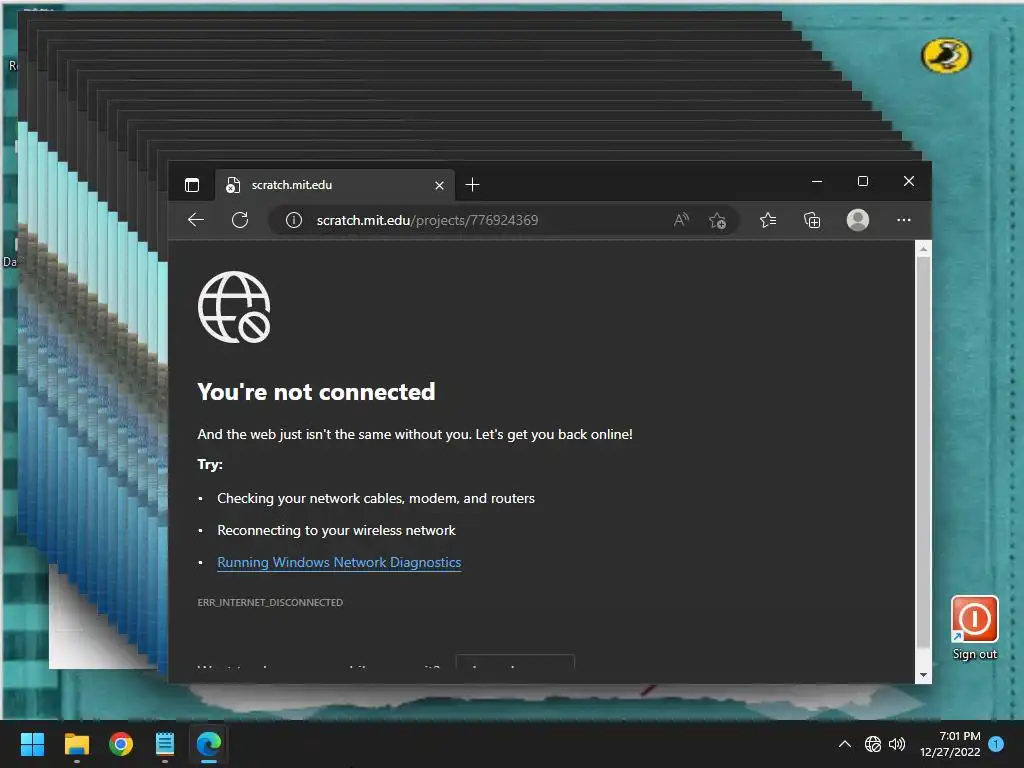Click Running Windows Network Diagnostics link
The width and height of the screenshot is (1024, 768).
(339, 562)
